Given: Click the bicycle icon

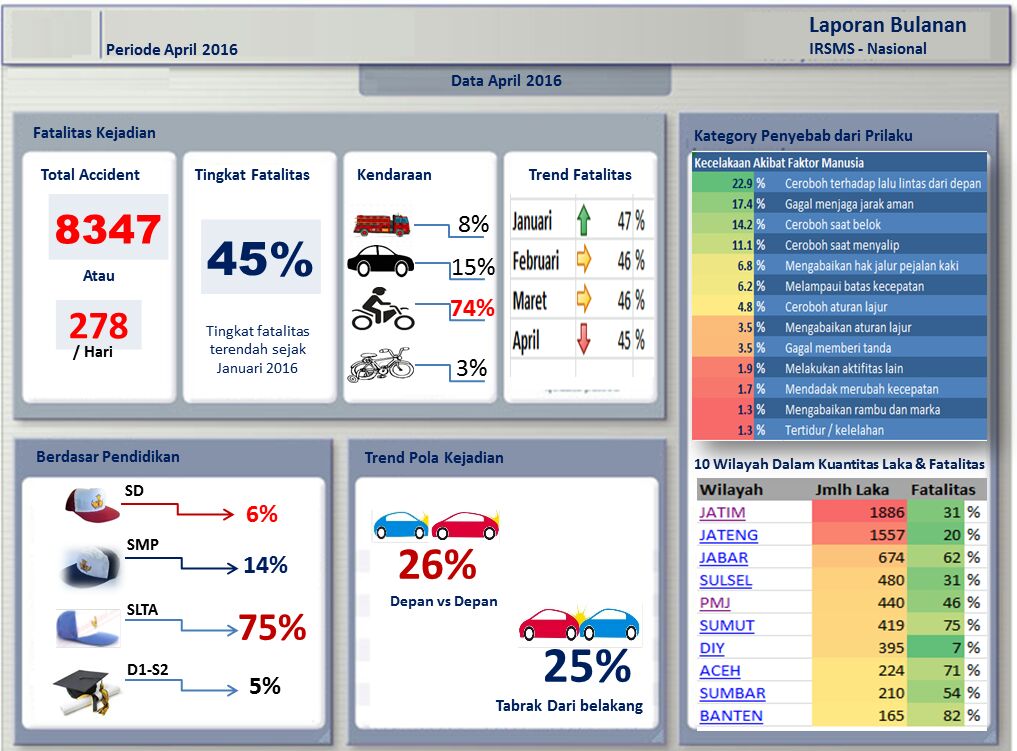Looking at the screenshot, I should point(380,364).
